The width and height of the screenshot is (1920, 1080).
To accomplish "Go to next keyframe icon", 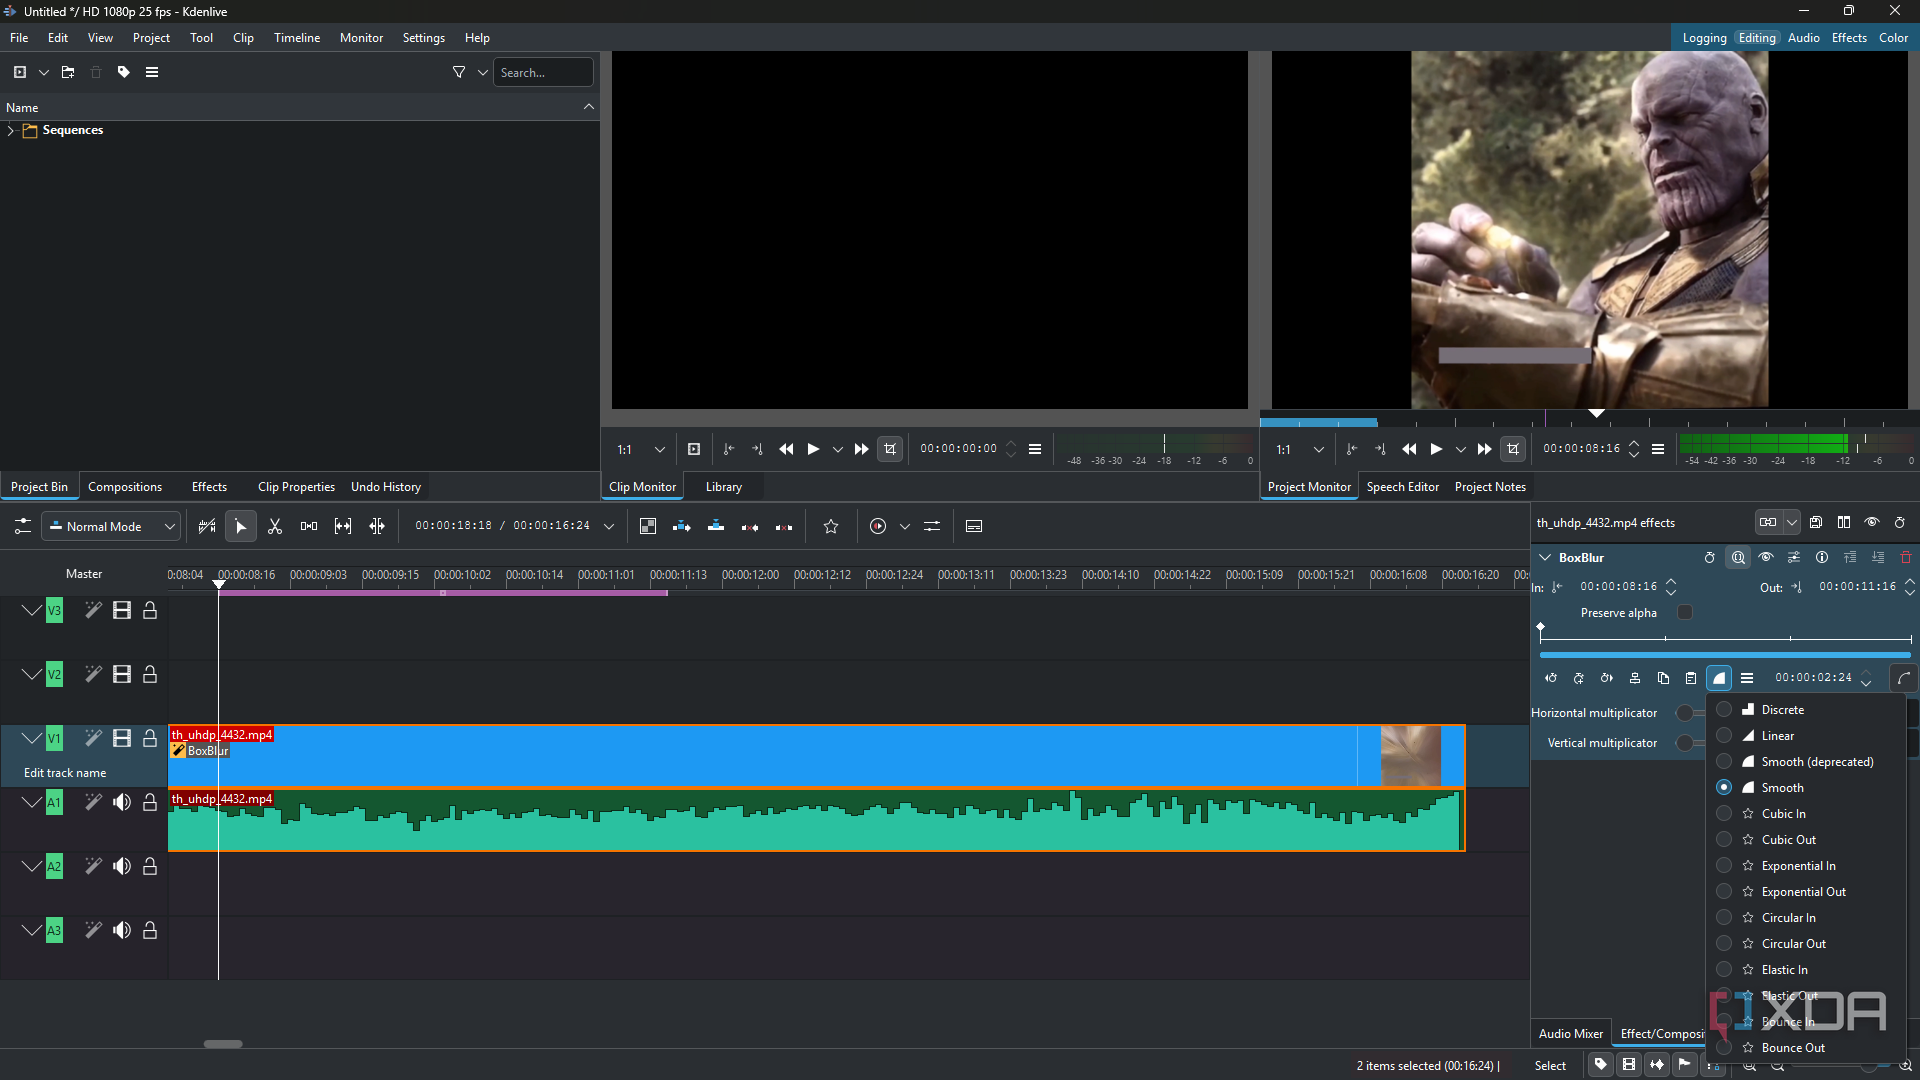I will 1607,678.
